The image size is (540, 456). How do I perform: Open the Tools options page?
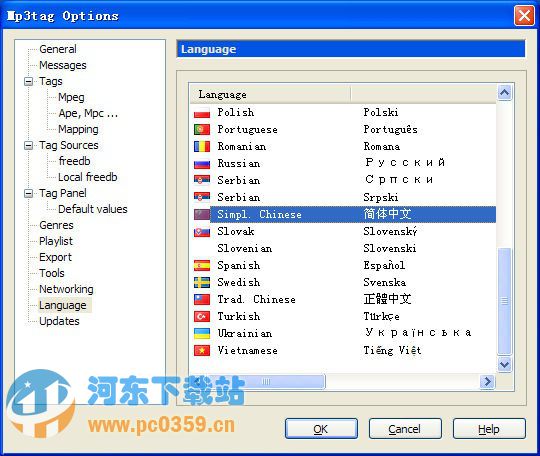click(52, 273)
